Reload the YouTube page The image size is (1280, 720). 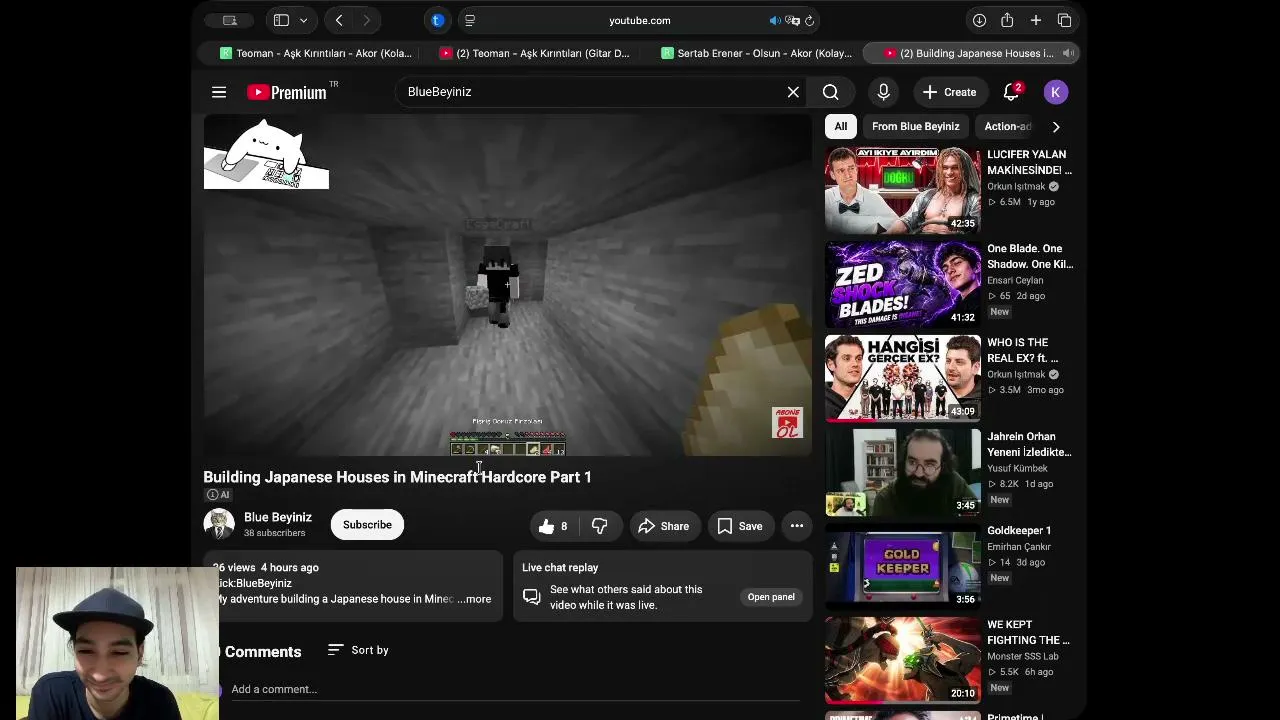point(809,20)
